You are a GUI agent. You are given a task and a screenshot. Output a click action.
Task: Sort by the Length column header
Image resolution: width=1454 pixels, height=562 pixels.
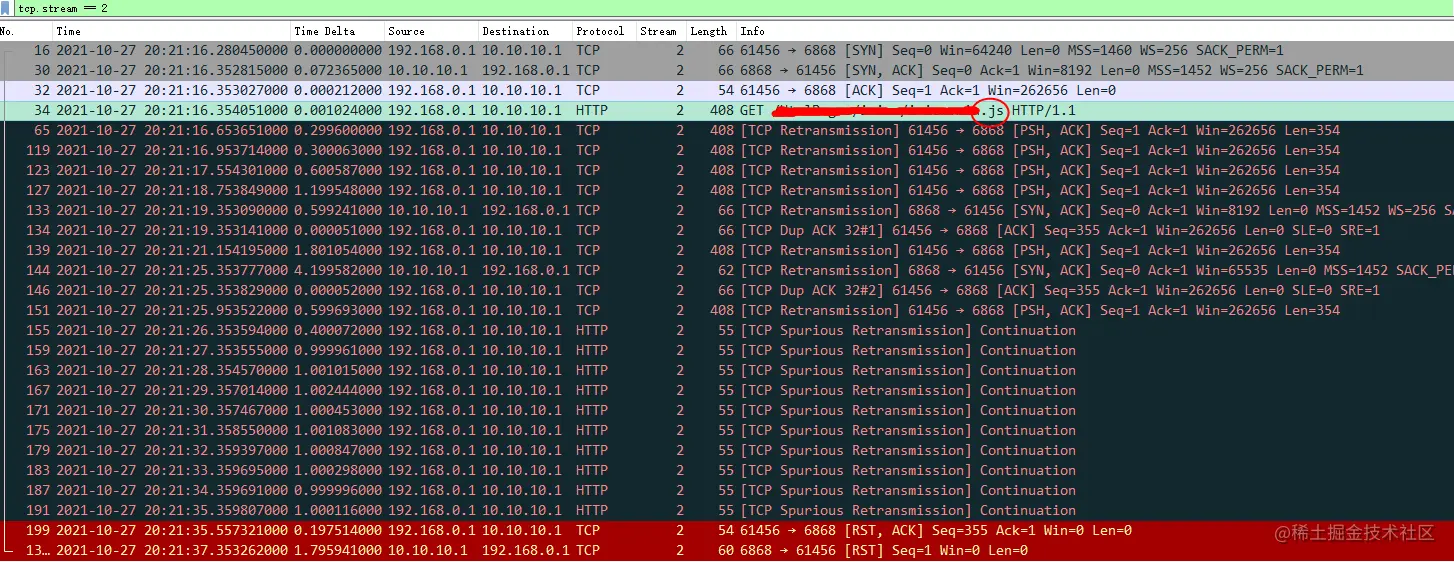[712, 31]
